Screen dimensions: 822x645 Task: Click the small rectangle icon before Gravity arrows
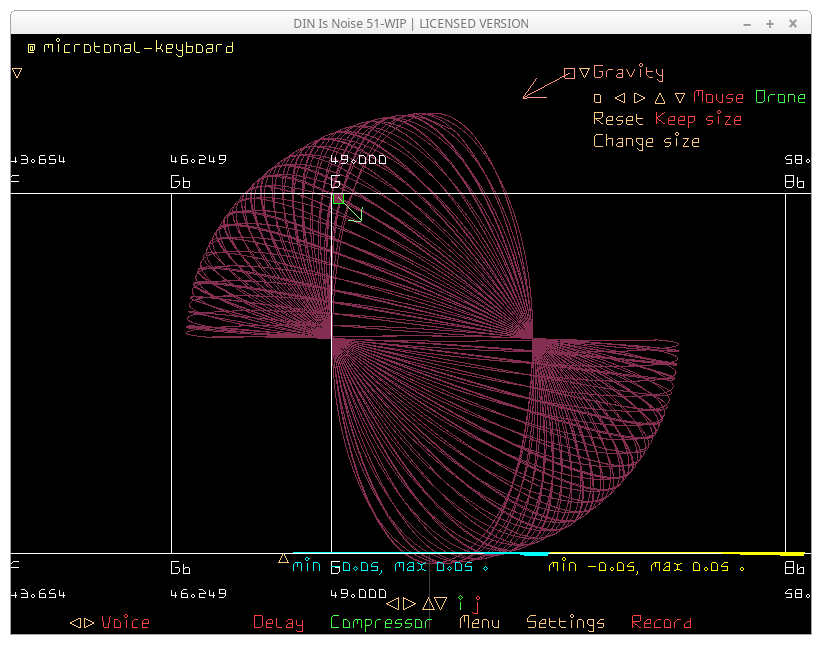coord(597,98)
